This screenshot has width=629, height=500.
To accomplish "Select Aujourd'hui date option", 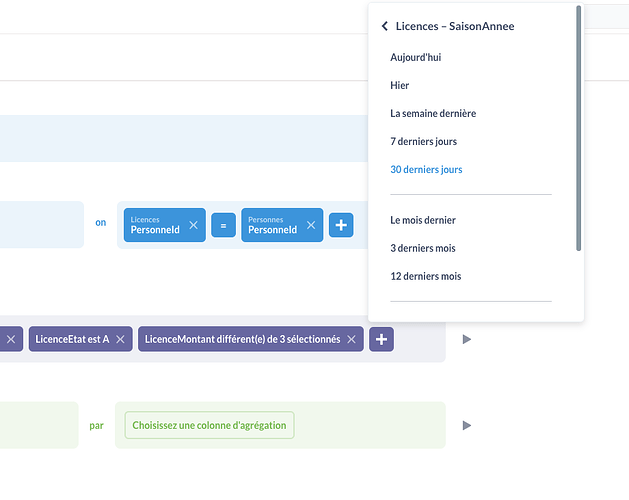I will (x=416, y=57).
